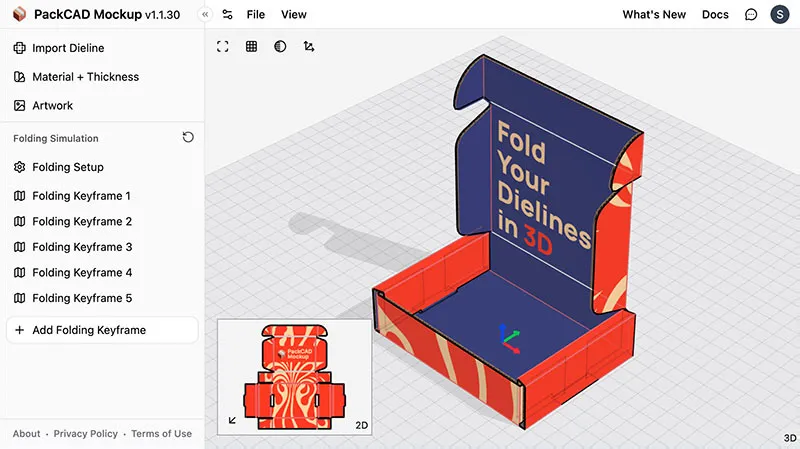
Task: Toggle the half-circle shading mode icon
Action: [x=280, y=46]
